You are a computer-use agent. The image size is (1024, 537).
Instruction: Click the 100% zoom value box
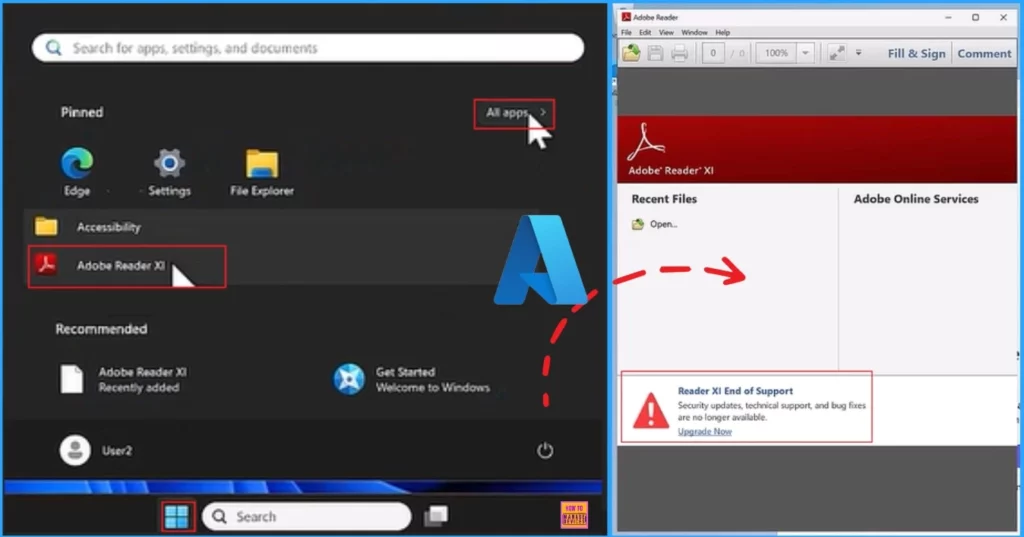pos(776,53)
